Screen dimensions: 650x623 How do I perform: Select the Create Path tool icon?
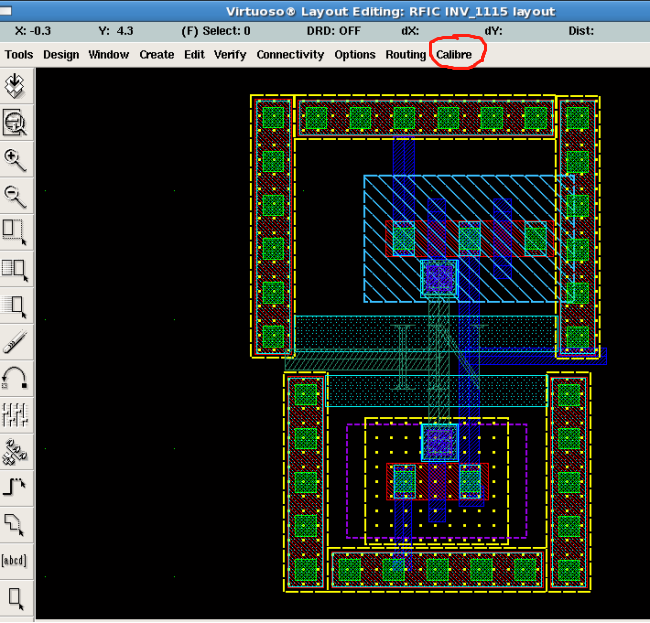click(x=15, y=488)
